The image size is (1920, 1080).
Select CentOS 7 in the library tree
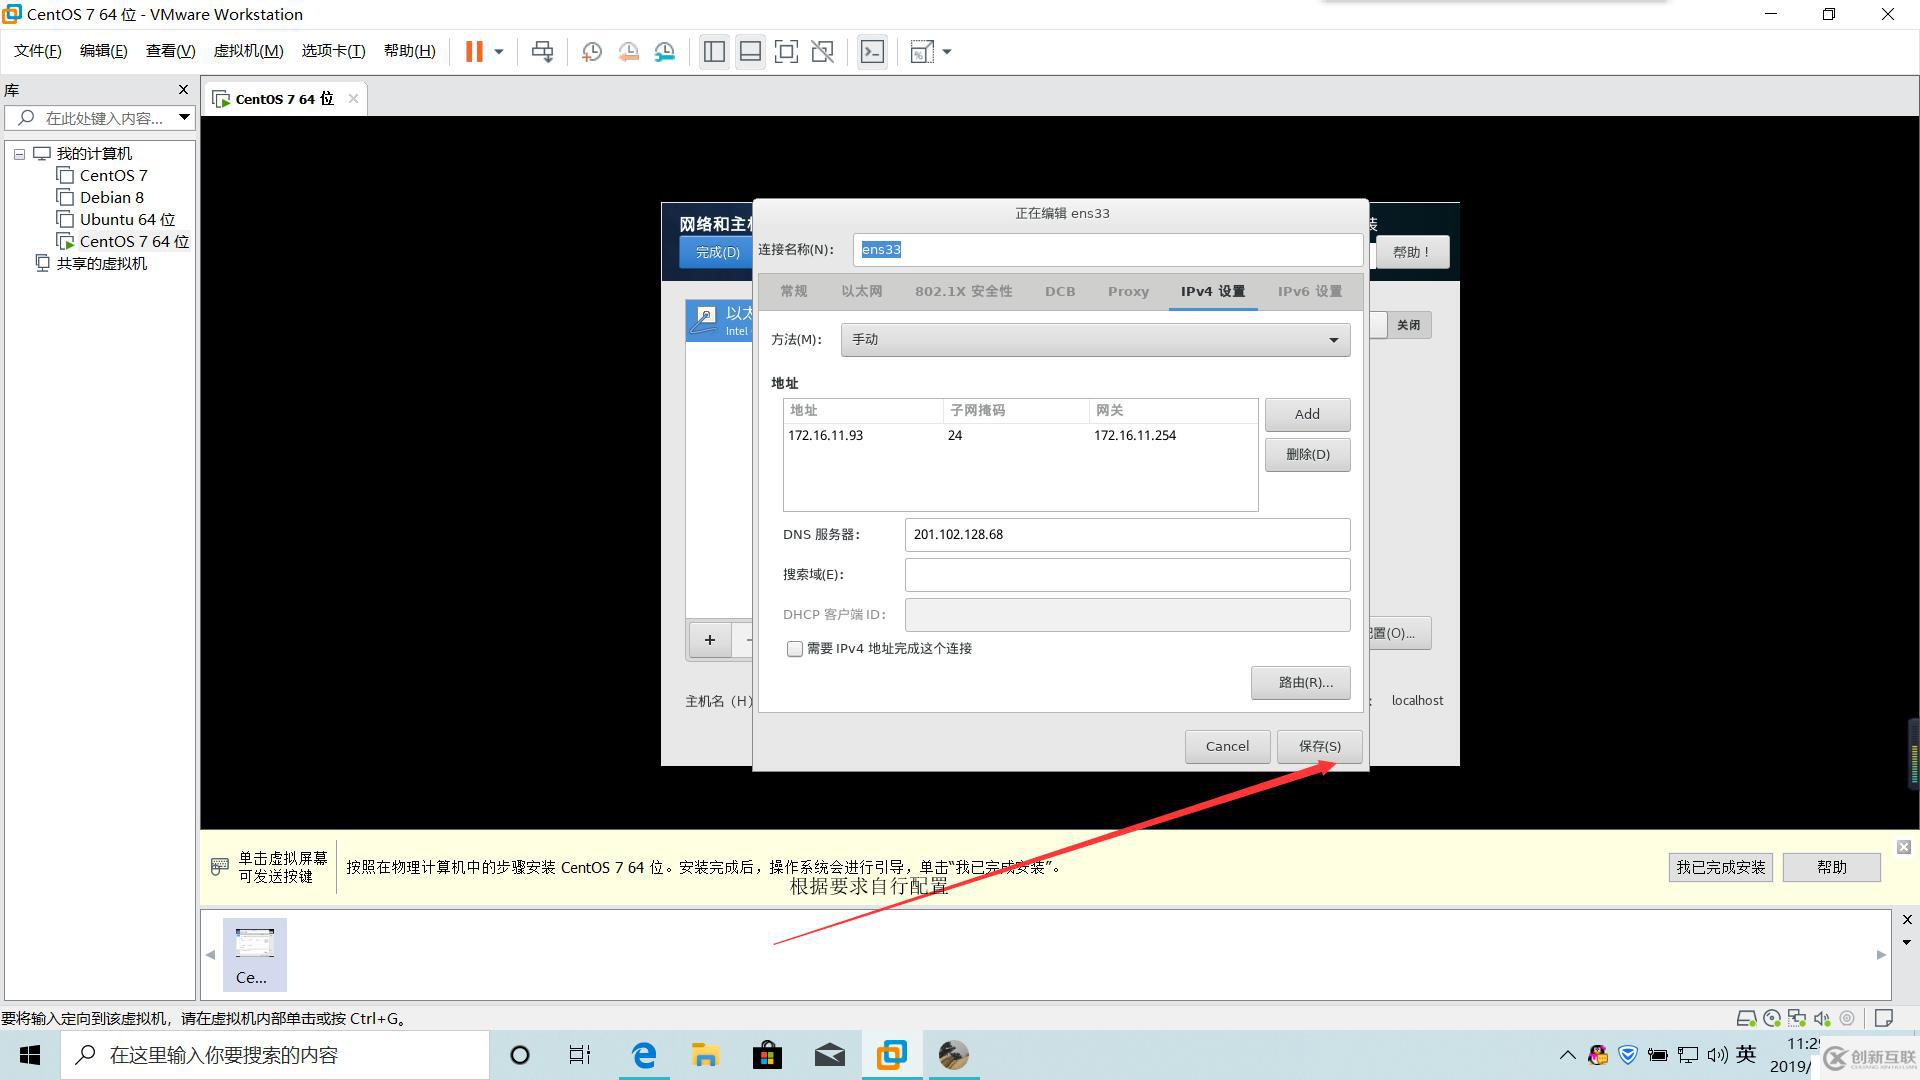click(x=113, y=175)
